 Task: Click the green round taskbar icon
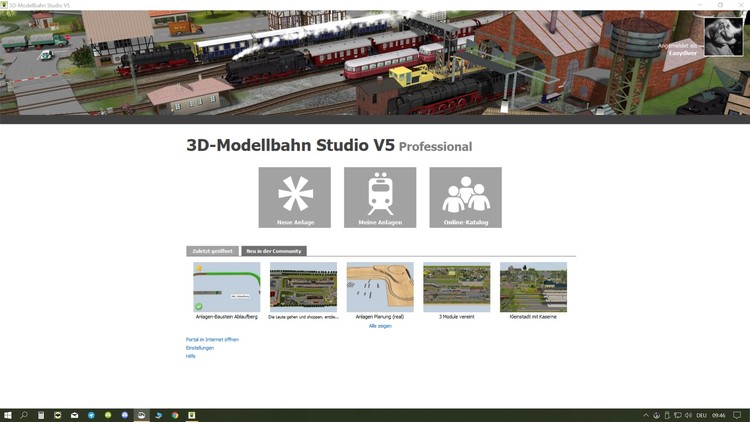click(x=108, y=415)
